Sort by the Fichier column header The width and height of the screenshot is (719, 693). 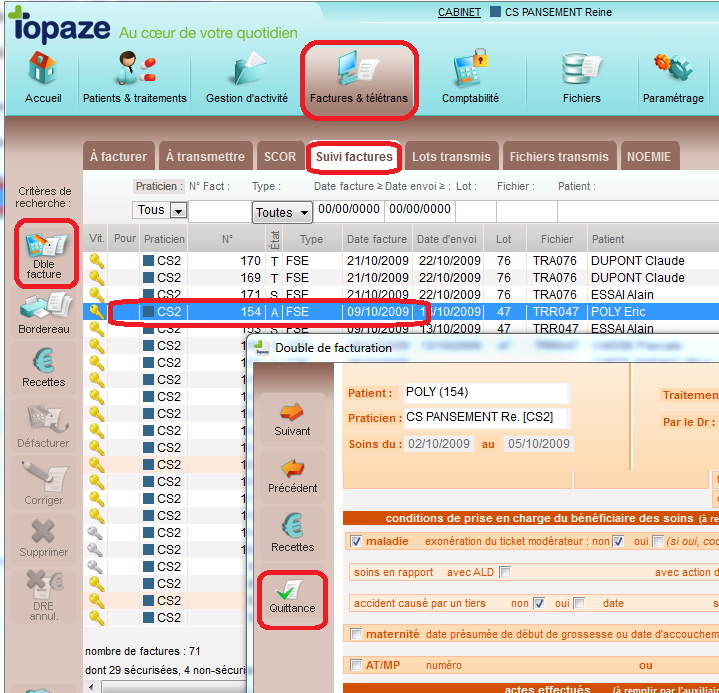coord(557,239)
